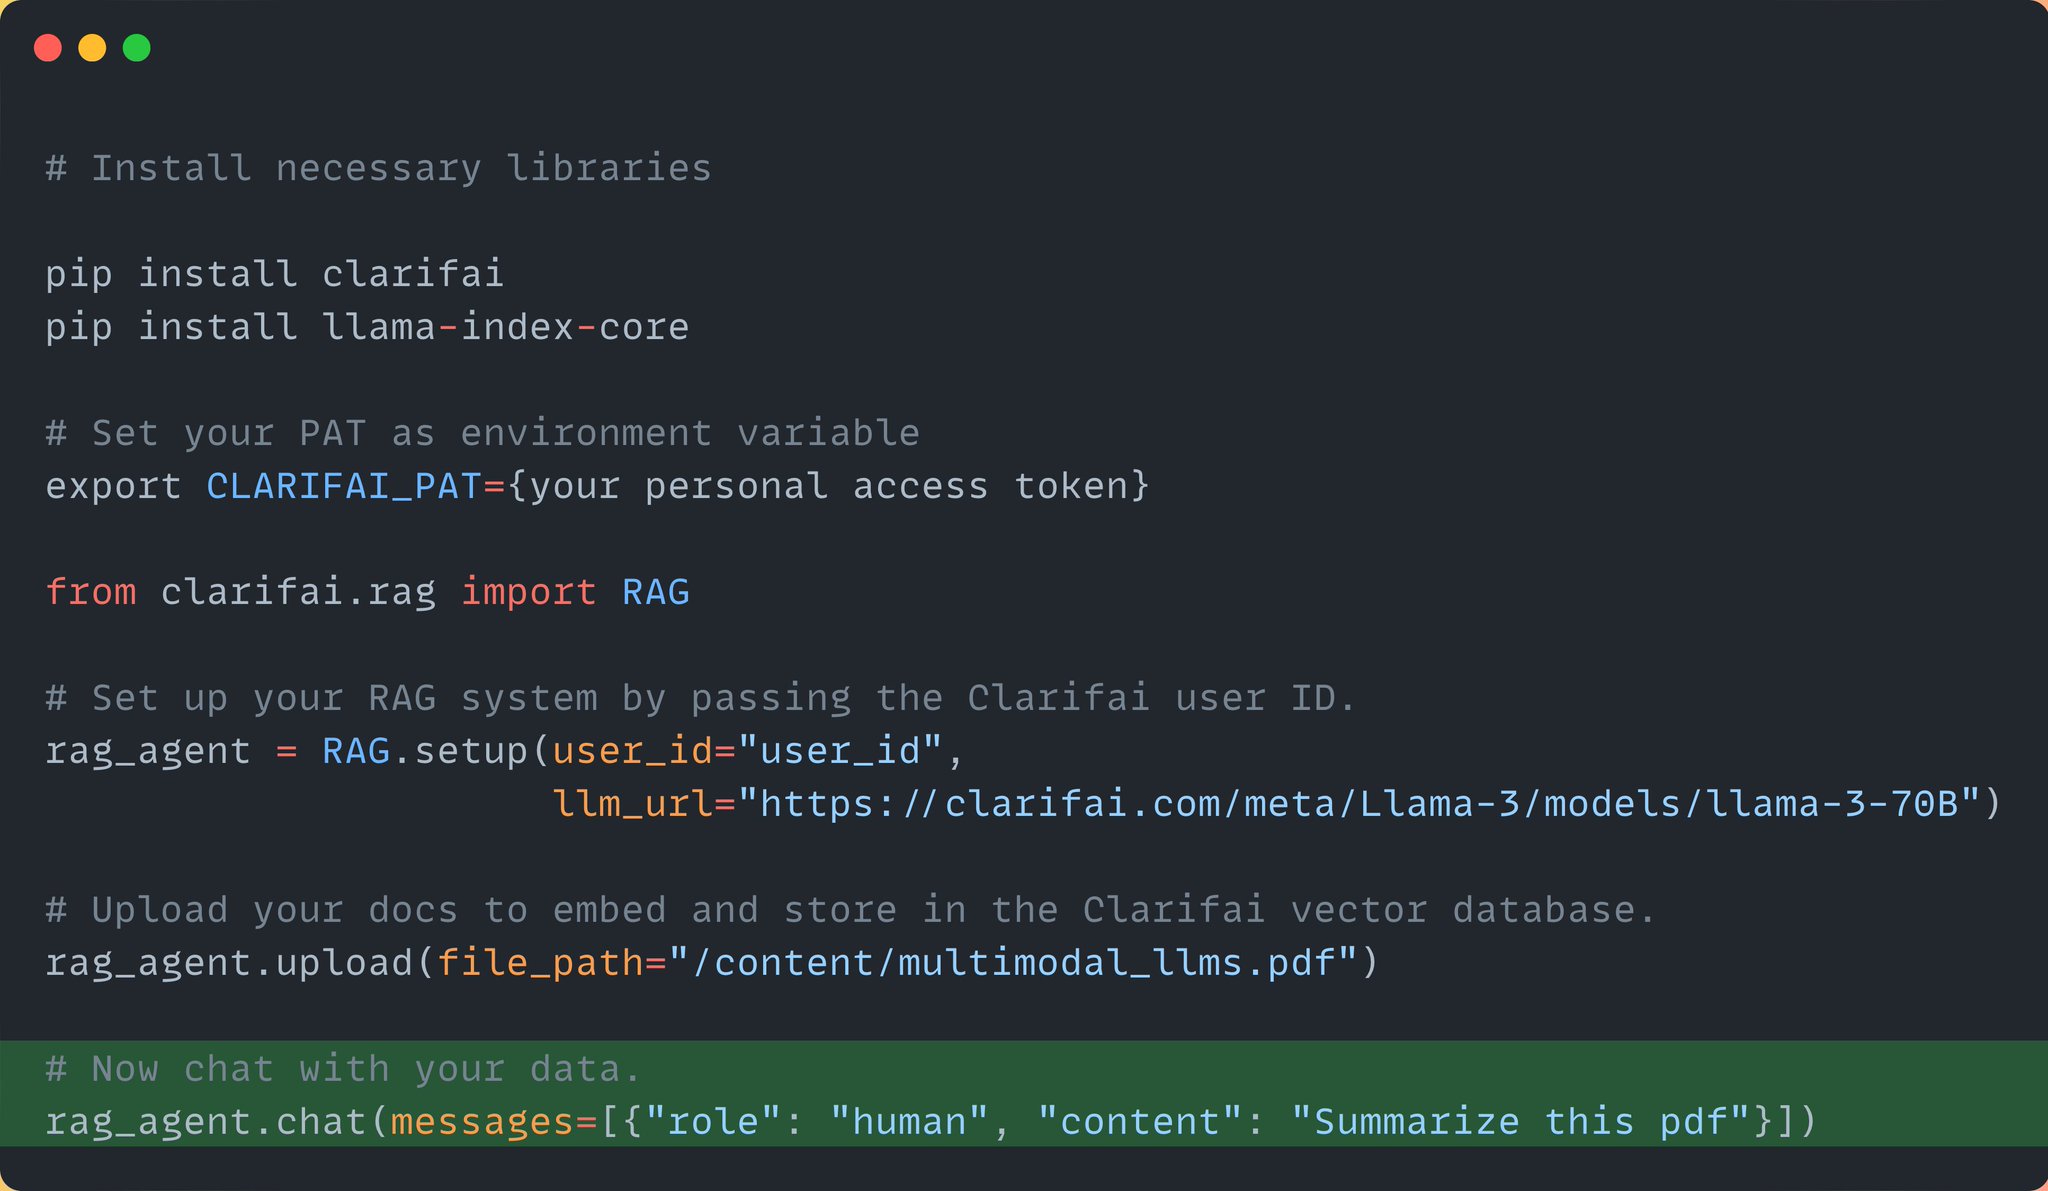Click the path "/content/multimodal_llms.pdf"
This screenshot has height=1191, width=2048.
(x=1013, y=963)
